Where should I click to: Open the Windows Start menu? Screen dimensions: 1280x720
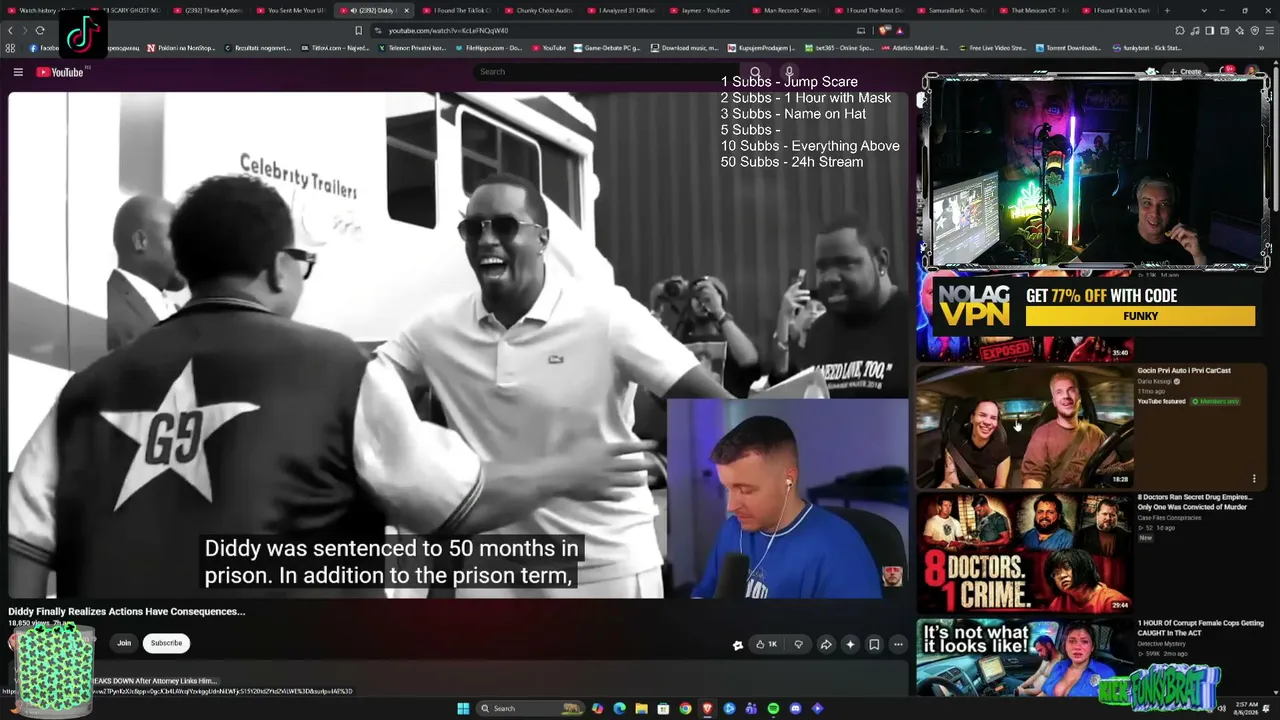pyautogui.click(x=463, y=709)
